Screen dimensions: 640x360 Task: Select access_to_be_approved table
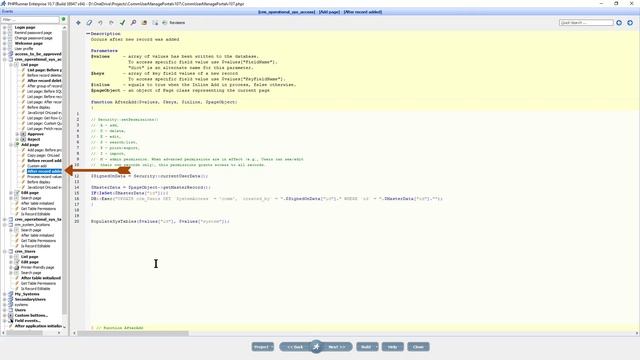38,54
